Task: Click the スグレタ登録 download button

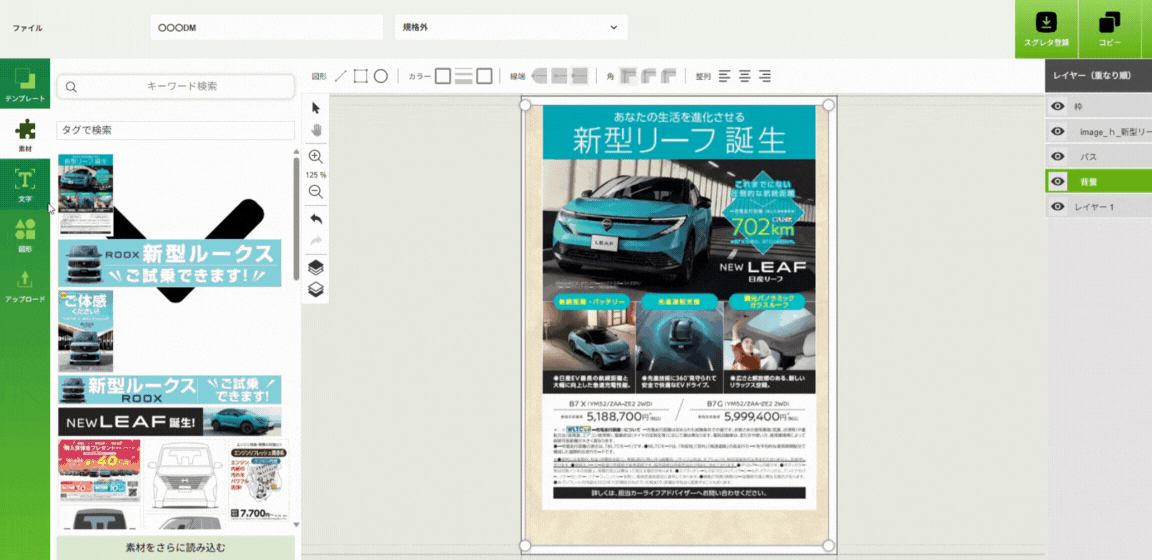Action: 1046,29
